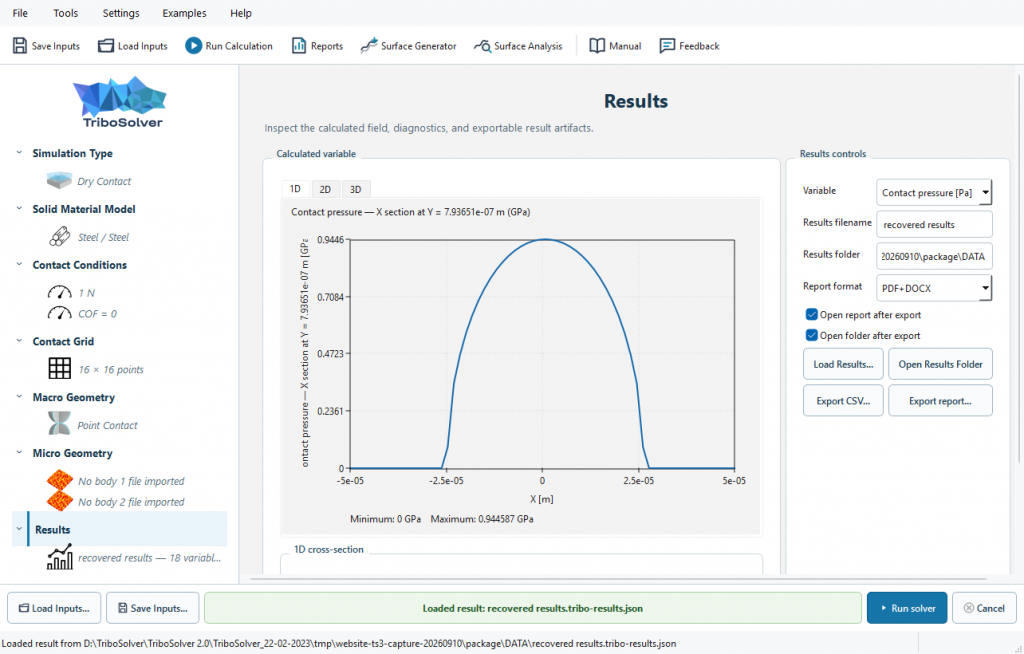Screen dimensions: 1024x654
Task: Click the Cancel button at bottom right
Action: tap(984, 608)
